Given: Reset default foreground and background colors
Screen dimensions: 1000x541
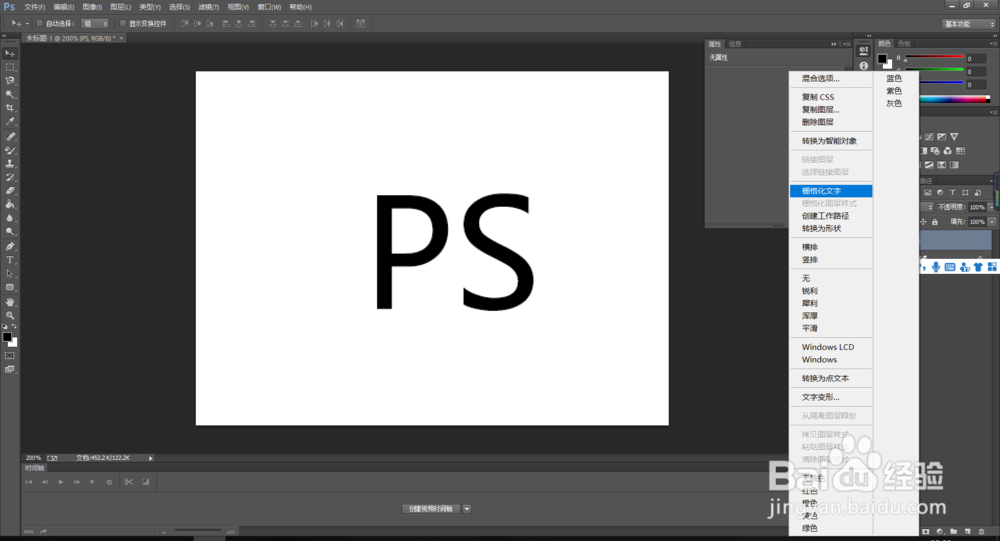Looking at the screenshot, I should tap(5, 326).
